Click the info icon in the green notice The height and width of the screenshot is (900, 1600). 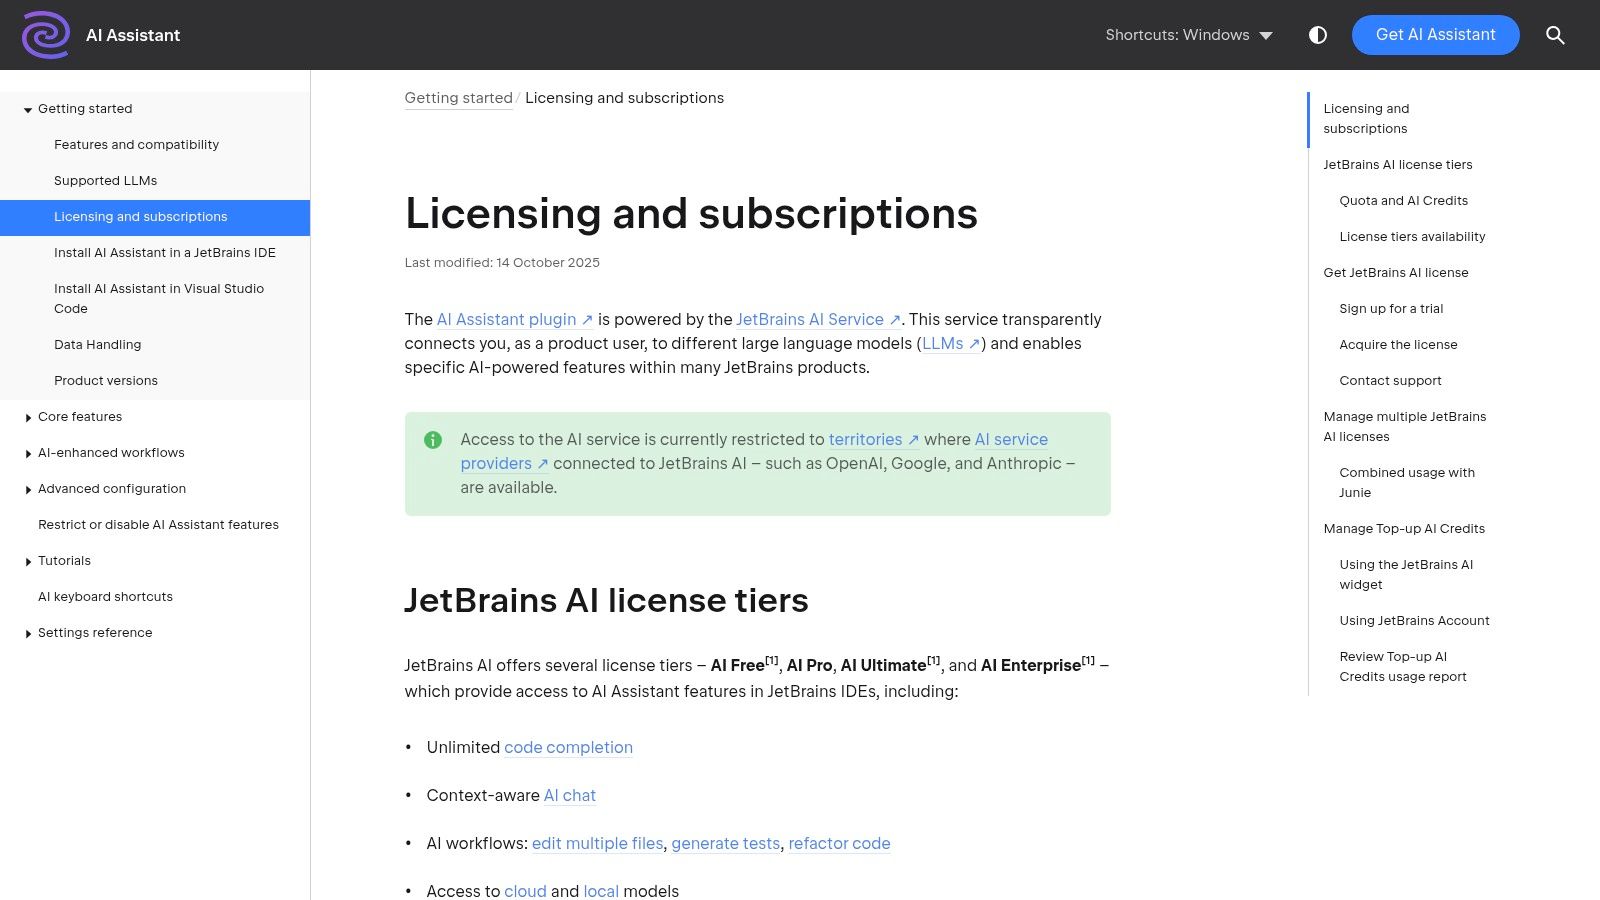click(433, 439)
